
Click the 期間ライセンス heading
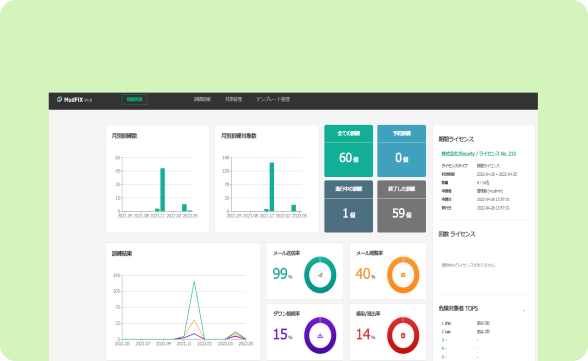[456, 139]
